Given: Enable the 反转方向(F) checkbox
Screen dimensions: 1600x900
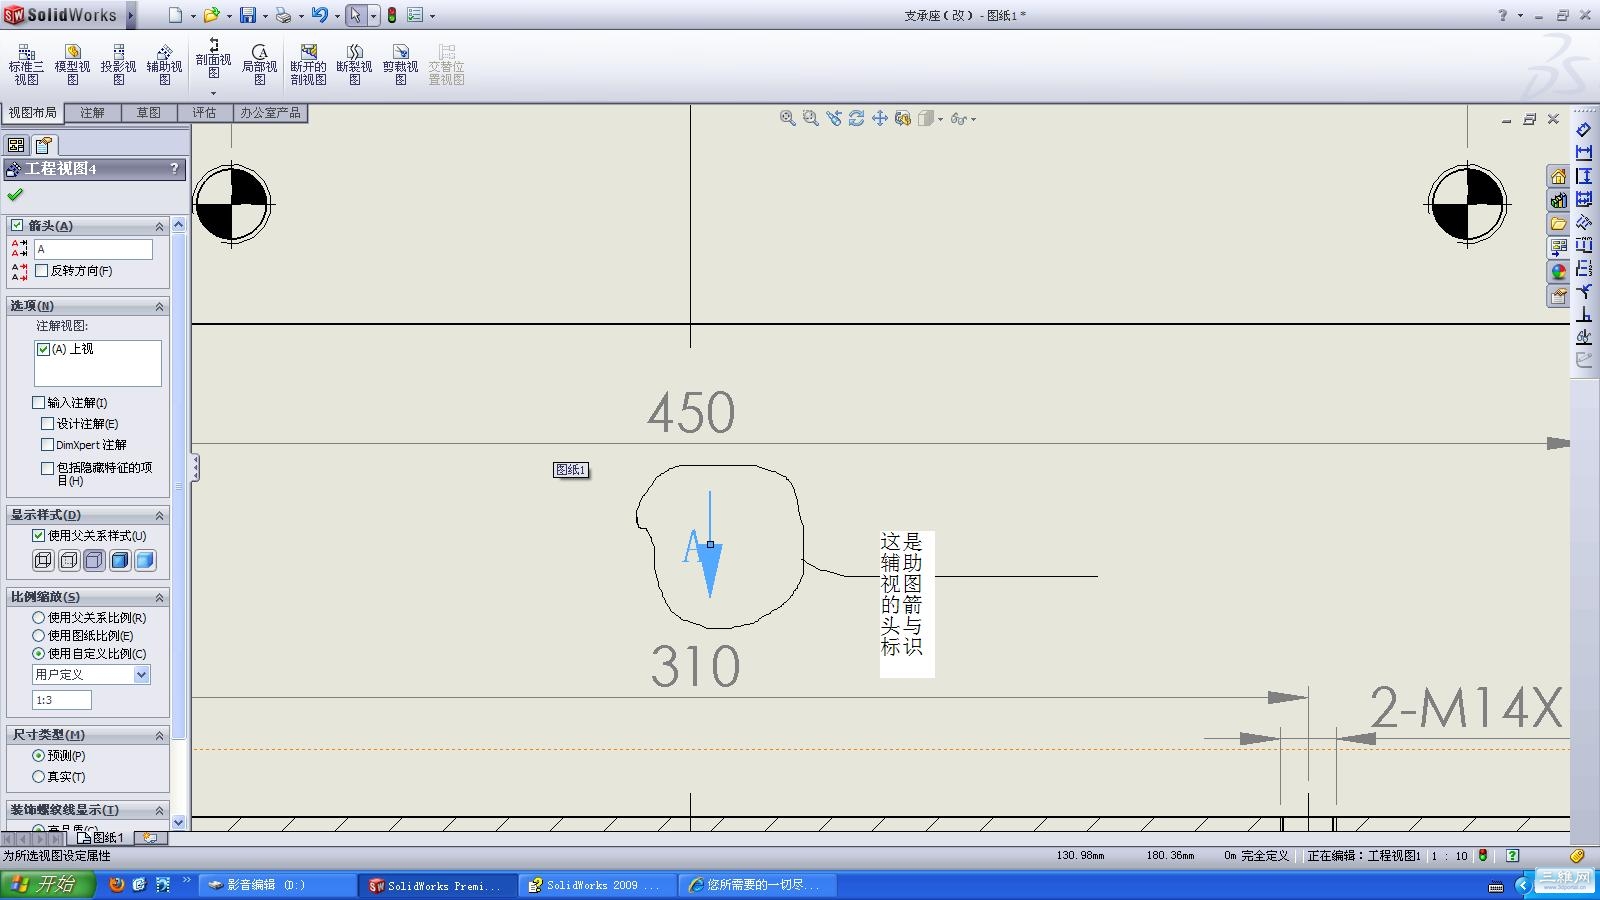Looking at the screenshot, I should [41, 271].
